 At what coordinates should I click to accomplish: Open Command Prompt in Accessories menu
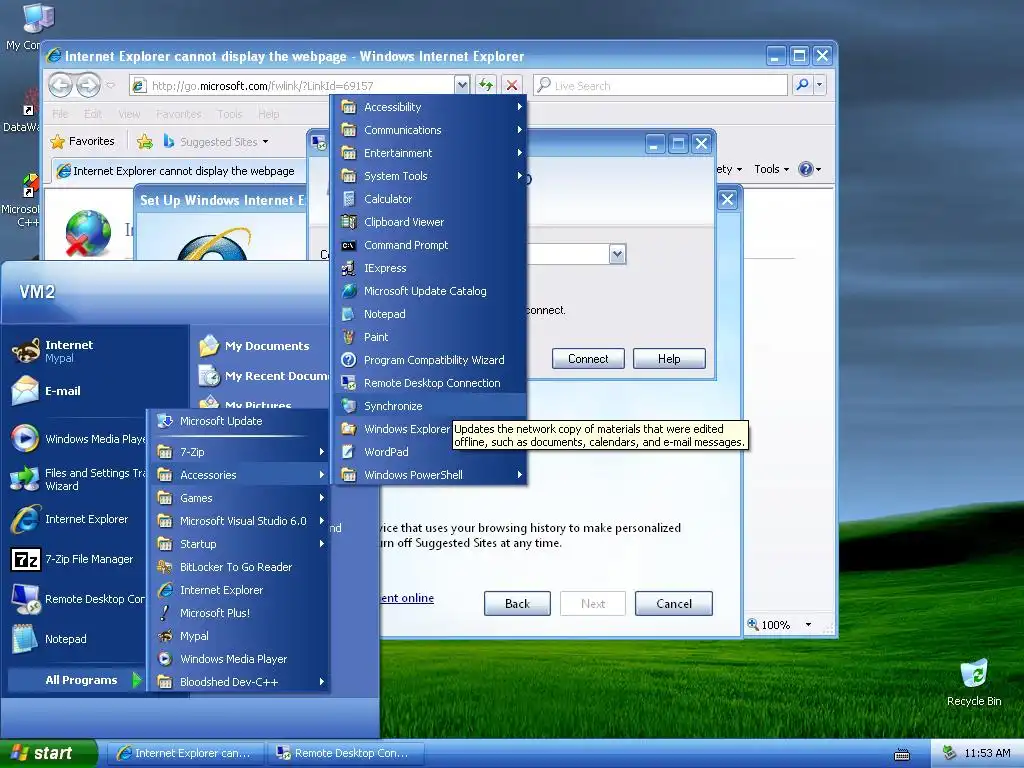click(430, 245)
